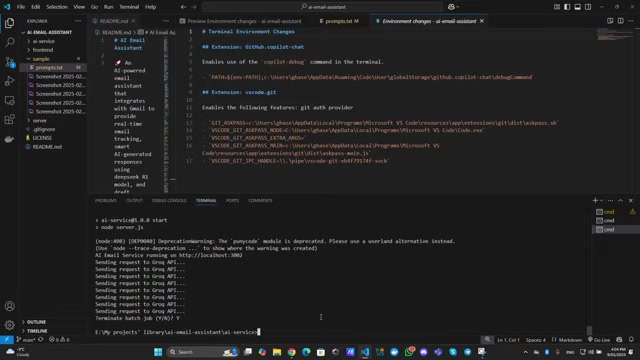
Task: Open the Copilot dropdown arrow in title bar
Action: pos(458,7)
